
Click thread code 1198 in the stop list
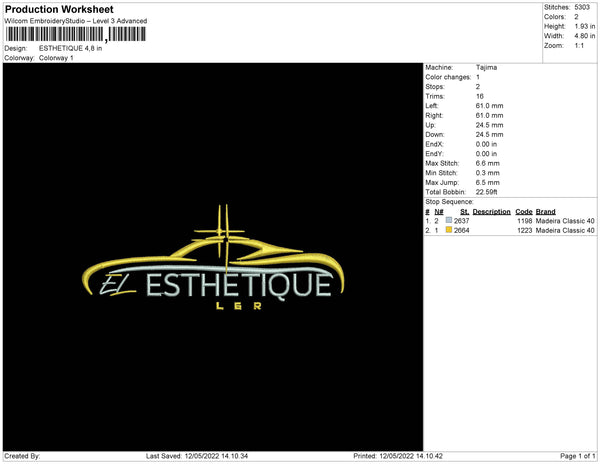[525, 221]
